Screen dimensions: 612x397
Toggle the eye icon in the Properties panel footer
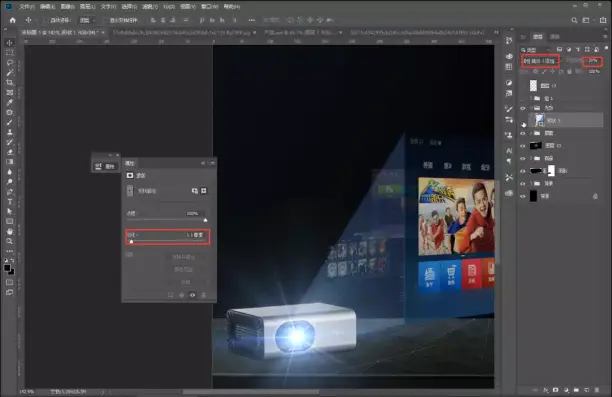(x=192, y=295)
